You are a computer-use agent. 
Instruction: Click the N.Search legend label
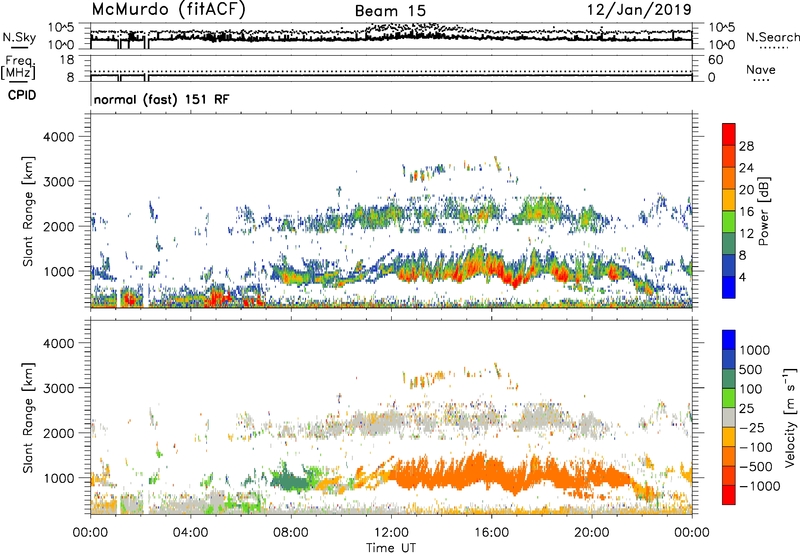point(773,37)
